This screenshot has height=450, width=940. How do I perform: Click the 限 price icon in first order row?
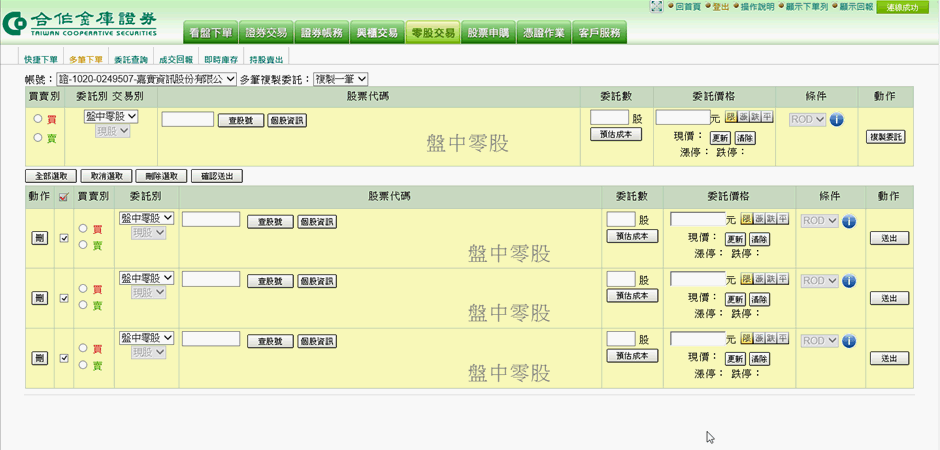point(745,220)
